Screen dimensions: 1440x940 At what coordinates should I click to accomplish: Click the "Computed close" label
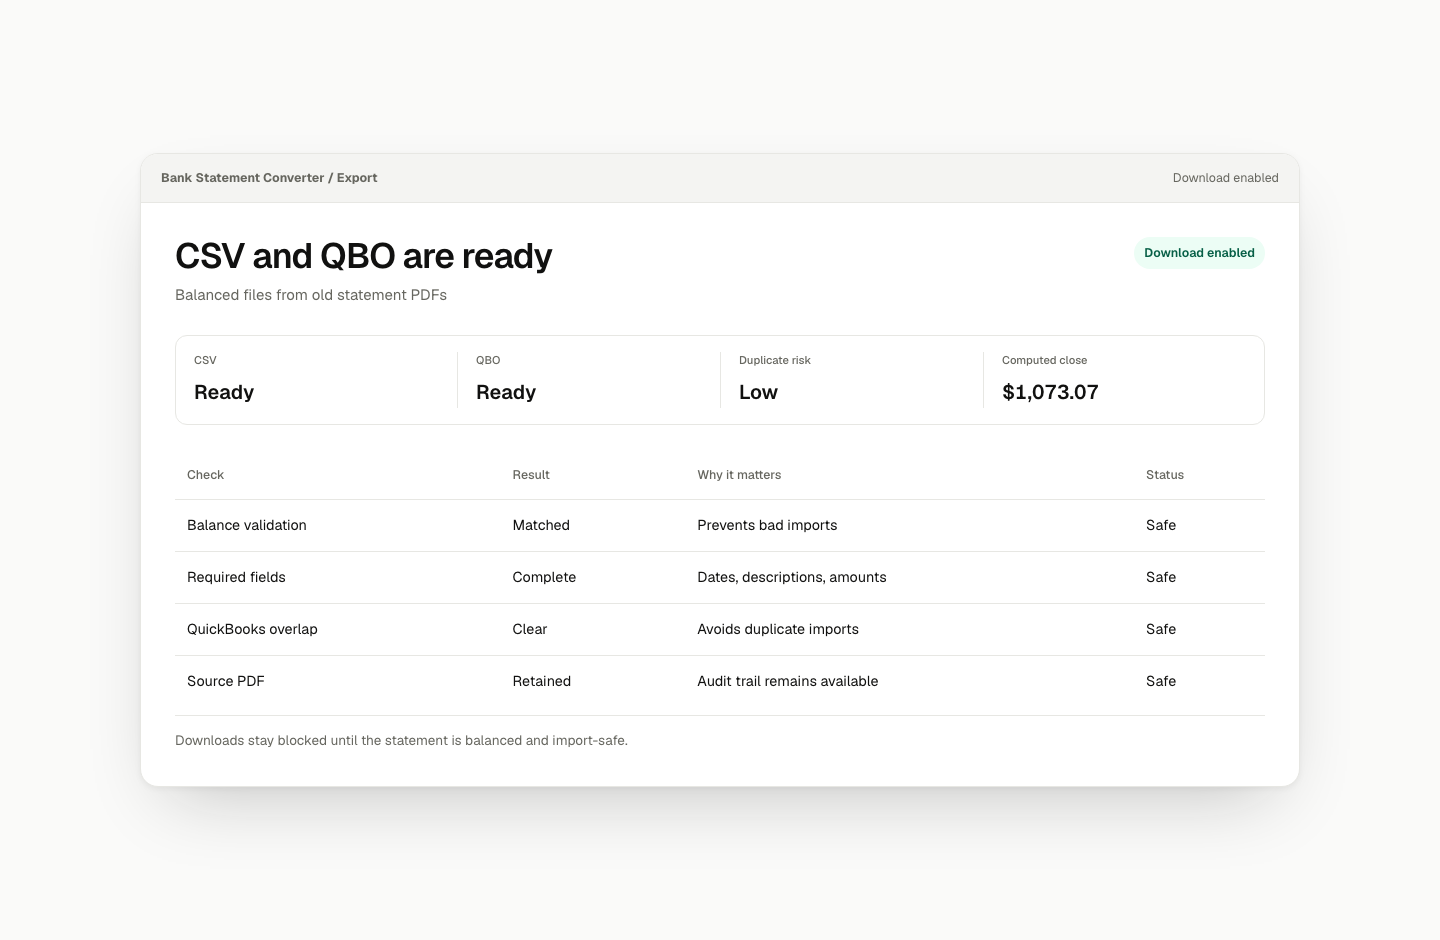[x=1044, y=360]
